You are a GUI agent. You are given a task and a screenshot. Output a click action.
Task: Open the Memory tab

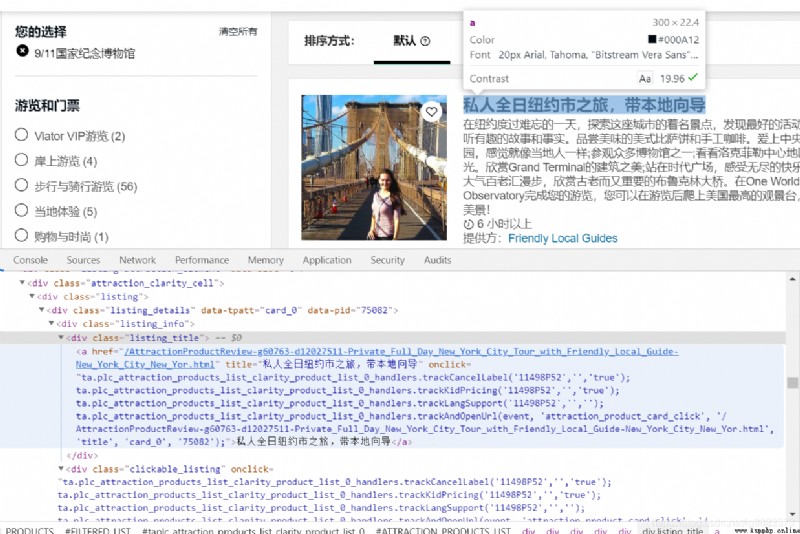tap(265, 260)
